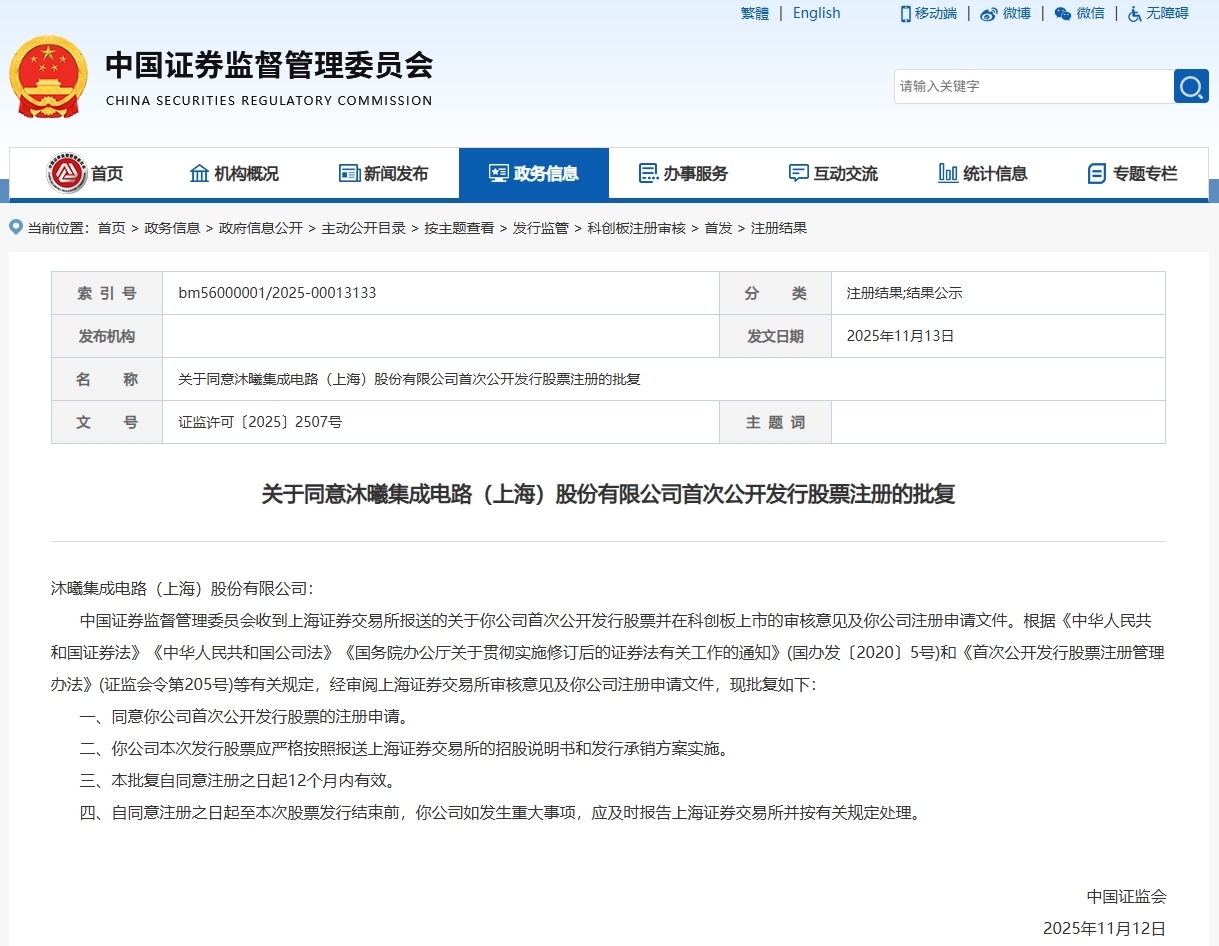Click the mobile version phone icon
Screen dimensions: 1219x946
coord(905,13)
